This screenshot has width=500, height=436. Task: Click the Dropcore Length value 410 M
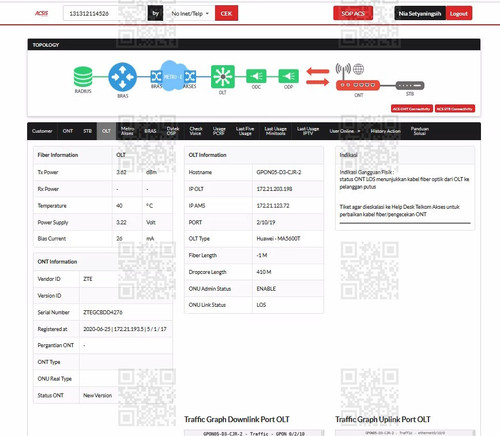pyautogui.click(x=264, y=272)
